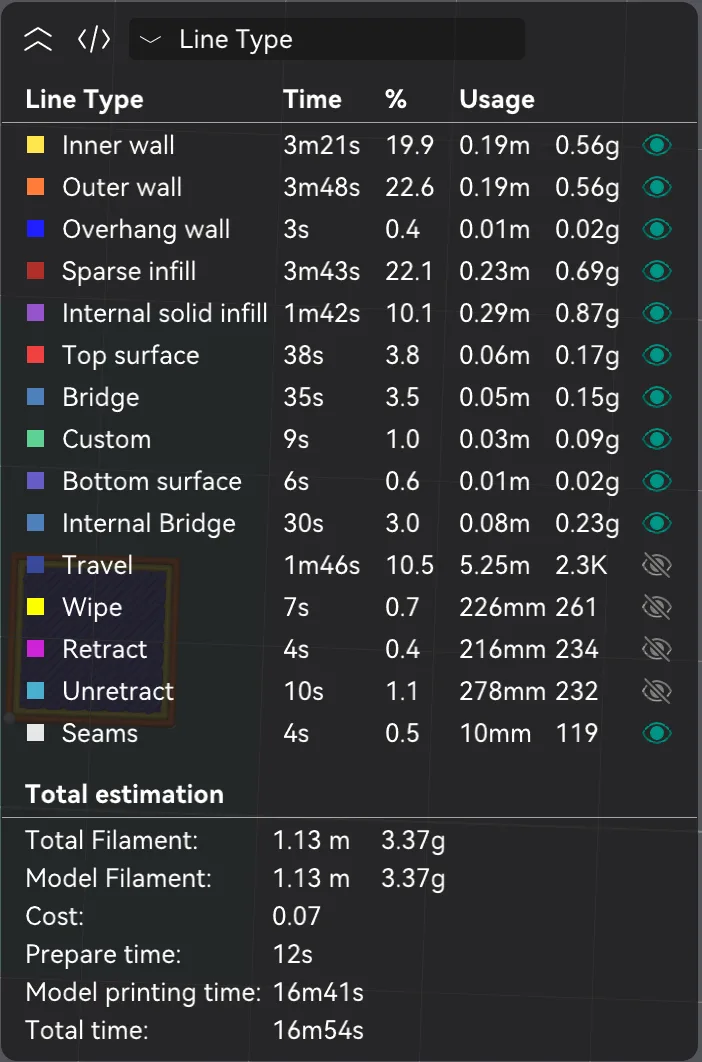
Task: Click the Line Type column header
Action: [84, 100]
